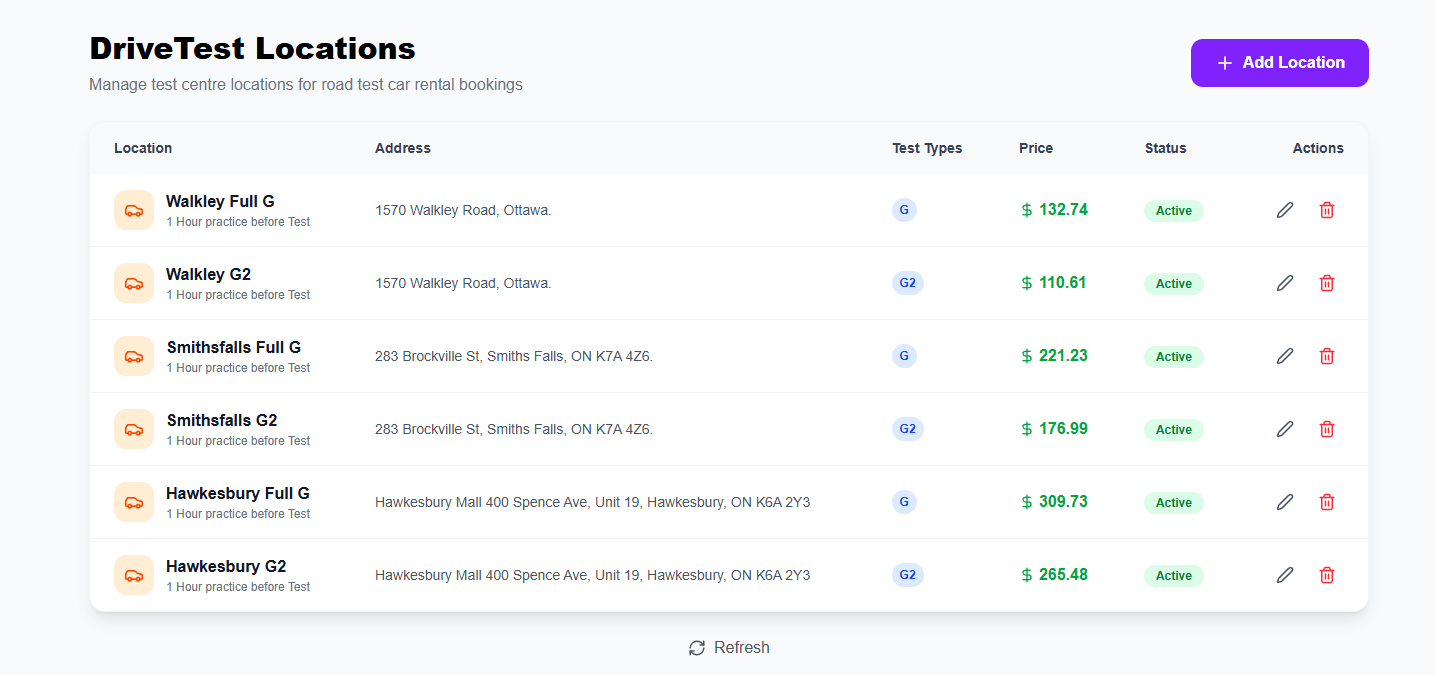This screenshot has height=675, width=1436.
Task: Click the Price column header
Action: tap(1035, 148)
